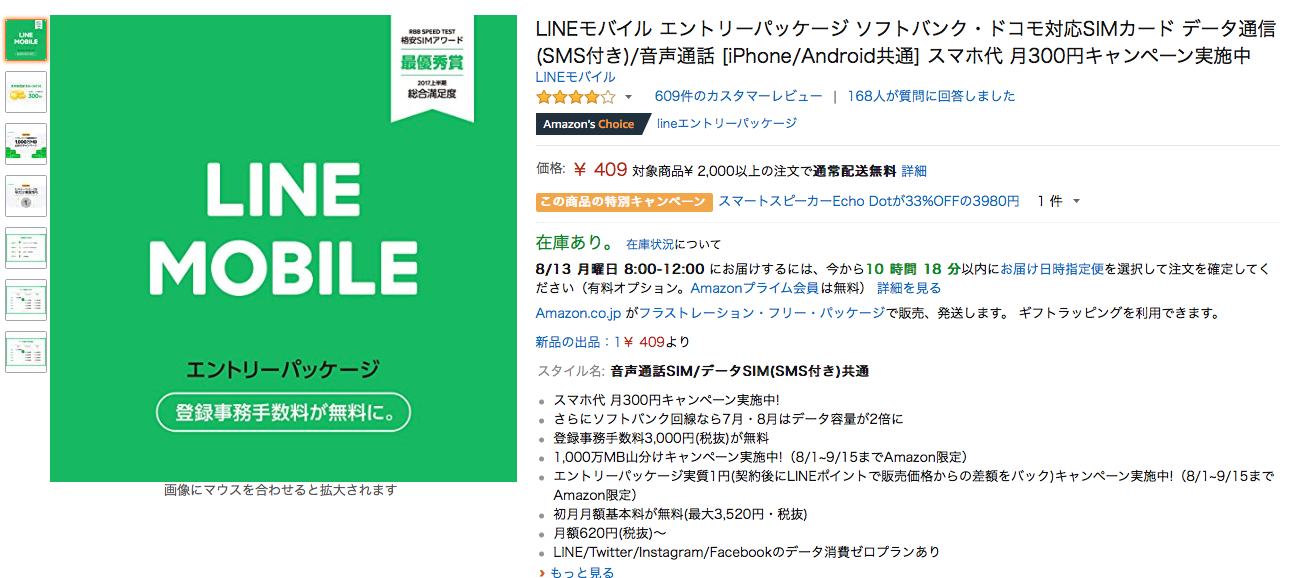This screenshot has width=1295, height=578.
Task: Expand the もっと見る feature list
Action: click(x=580, y=573)
